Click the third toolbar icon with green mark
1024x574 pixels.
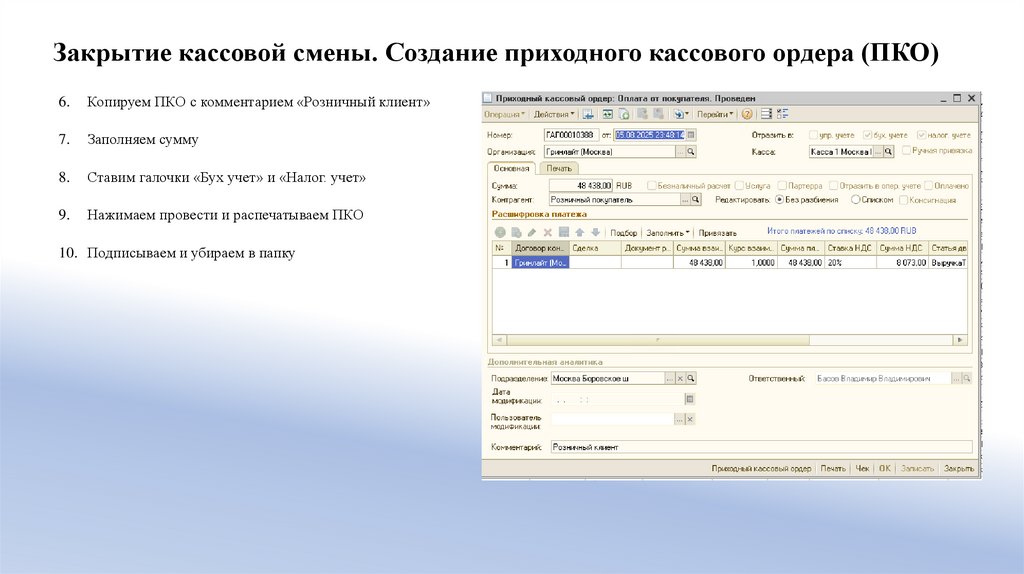click(624, 114)
